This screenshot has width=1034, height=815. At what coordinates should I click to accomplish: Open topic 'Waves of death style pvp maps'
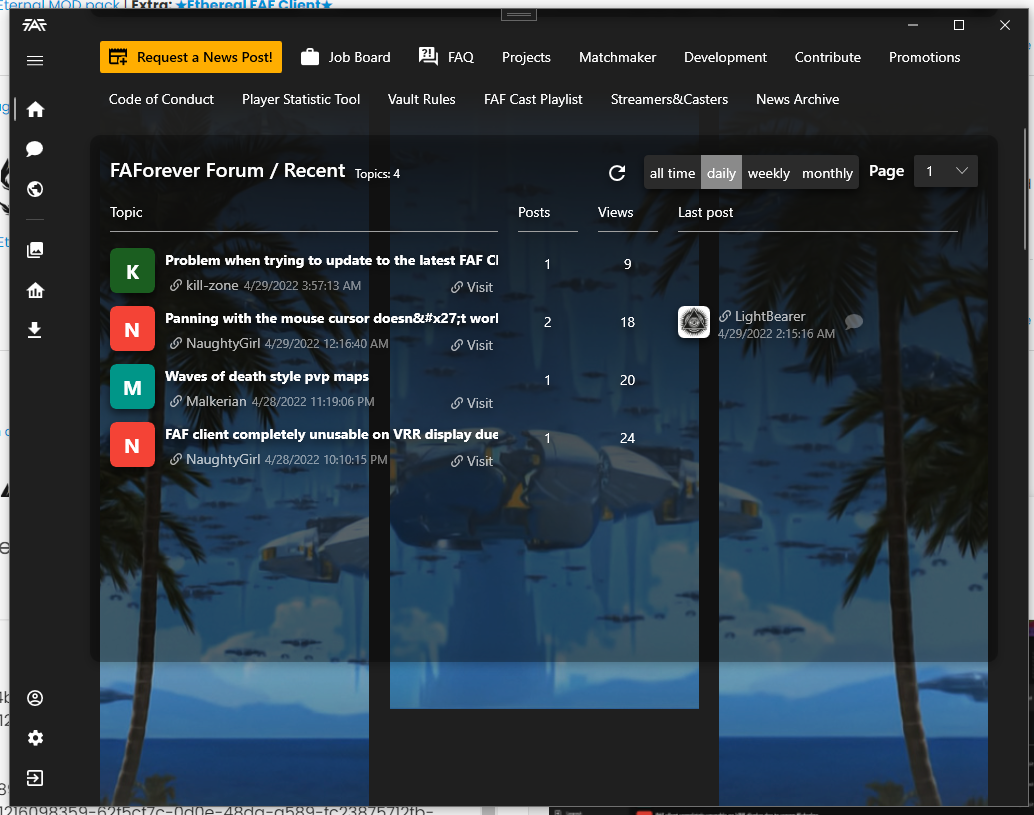(x=266, y=377)
